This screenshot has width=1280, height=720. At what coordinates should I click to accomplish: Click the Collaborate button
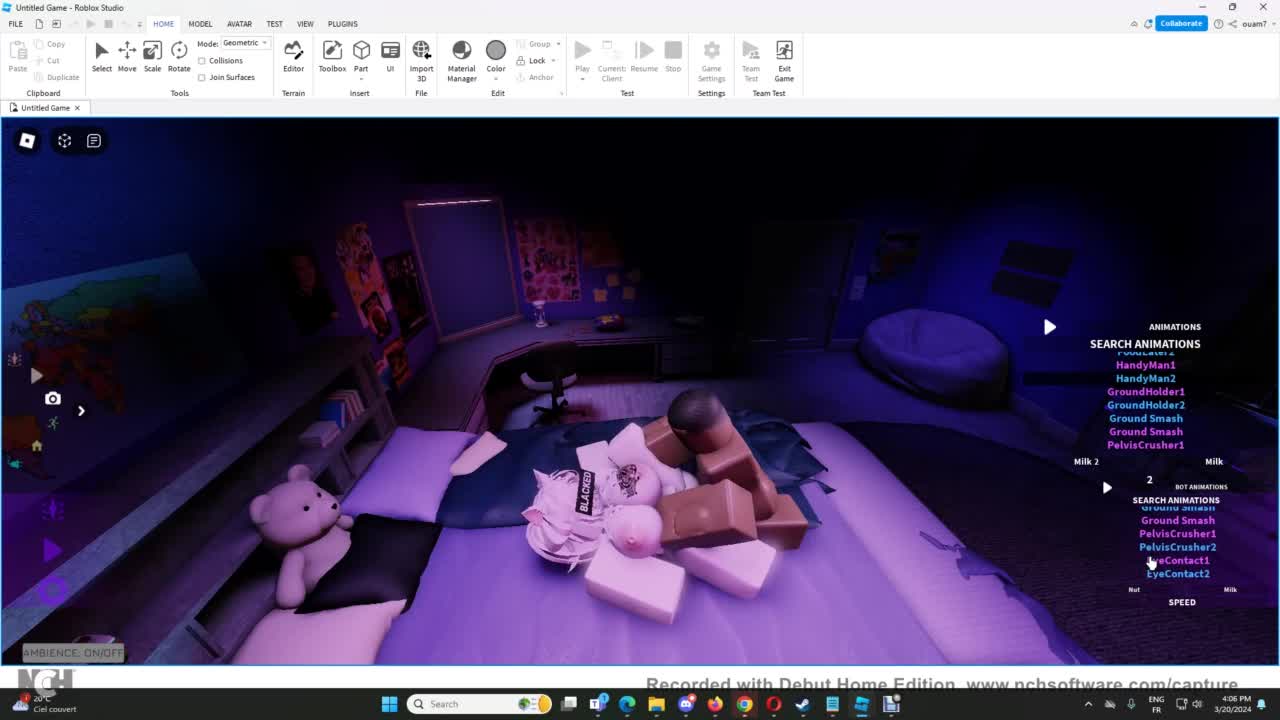1180,23
